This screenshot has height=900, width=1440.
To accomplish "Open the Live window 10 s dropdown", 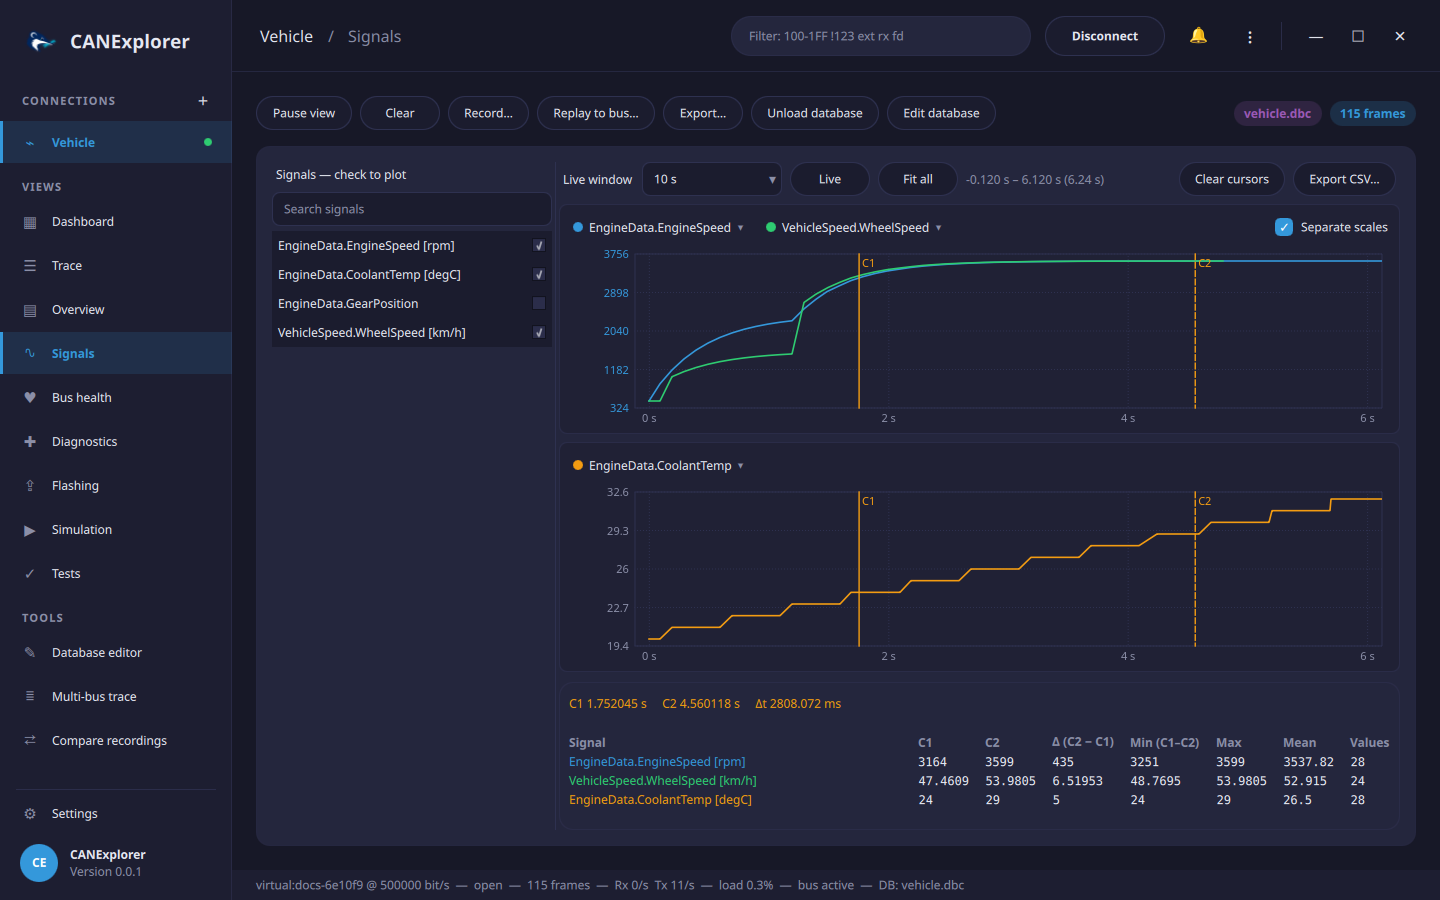I will pyautogui.click(x=712, y=180).
